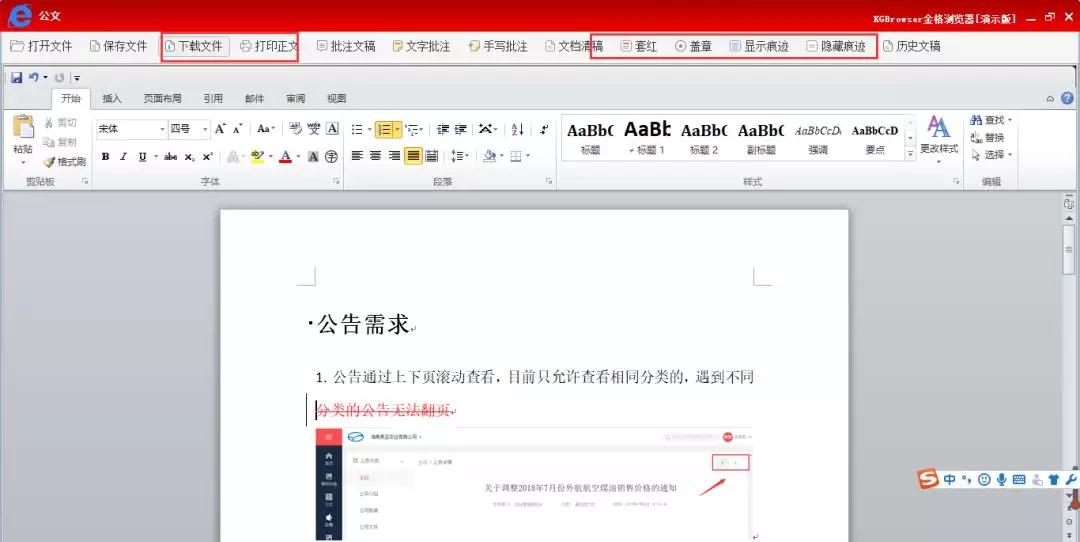
Task: Open the 页面布局 ribbon tab
Action: (x=162, y=98)
